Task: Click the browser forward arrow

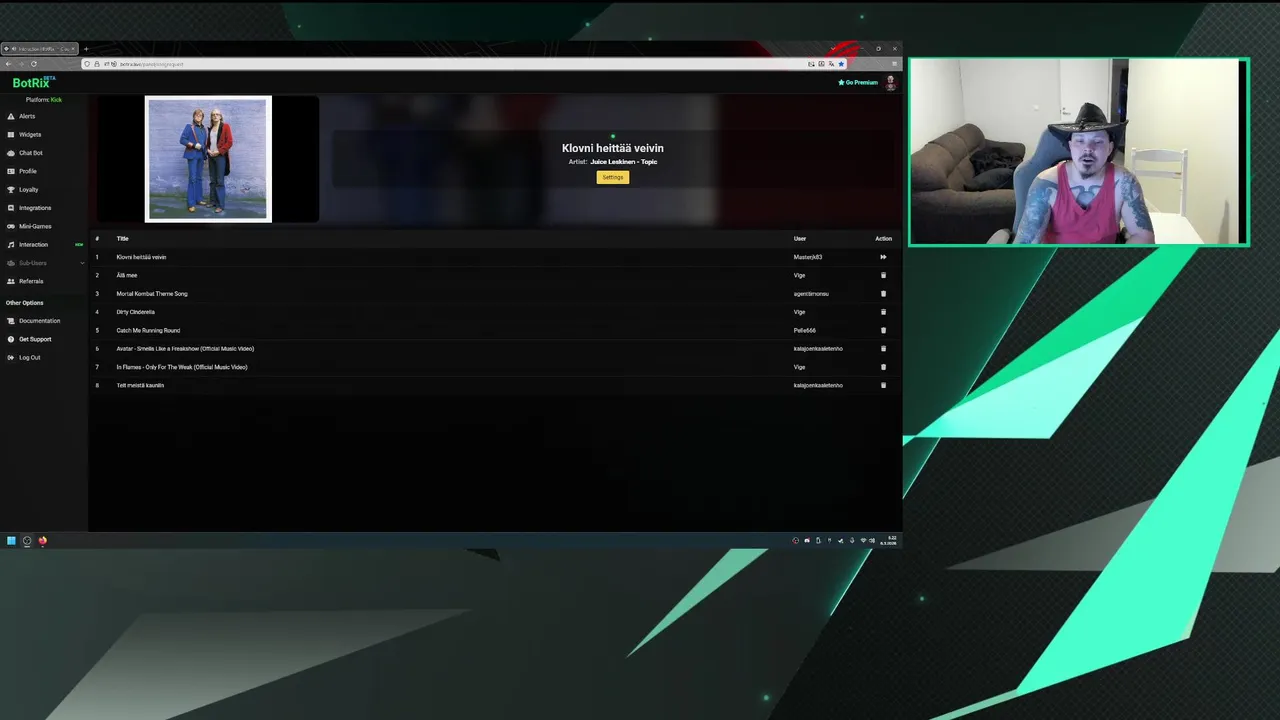Action: tap(21, 64)
